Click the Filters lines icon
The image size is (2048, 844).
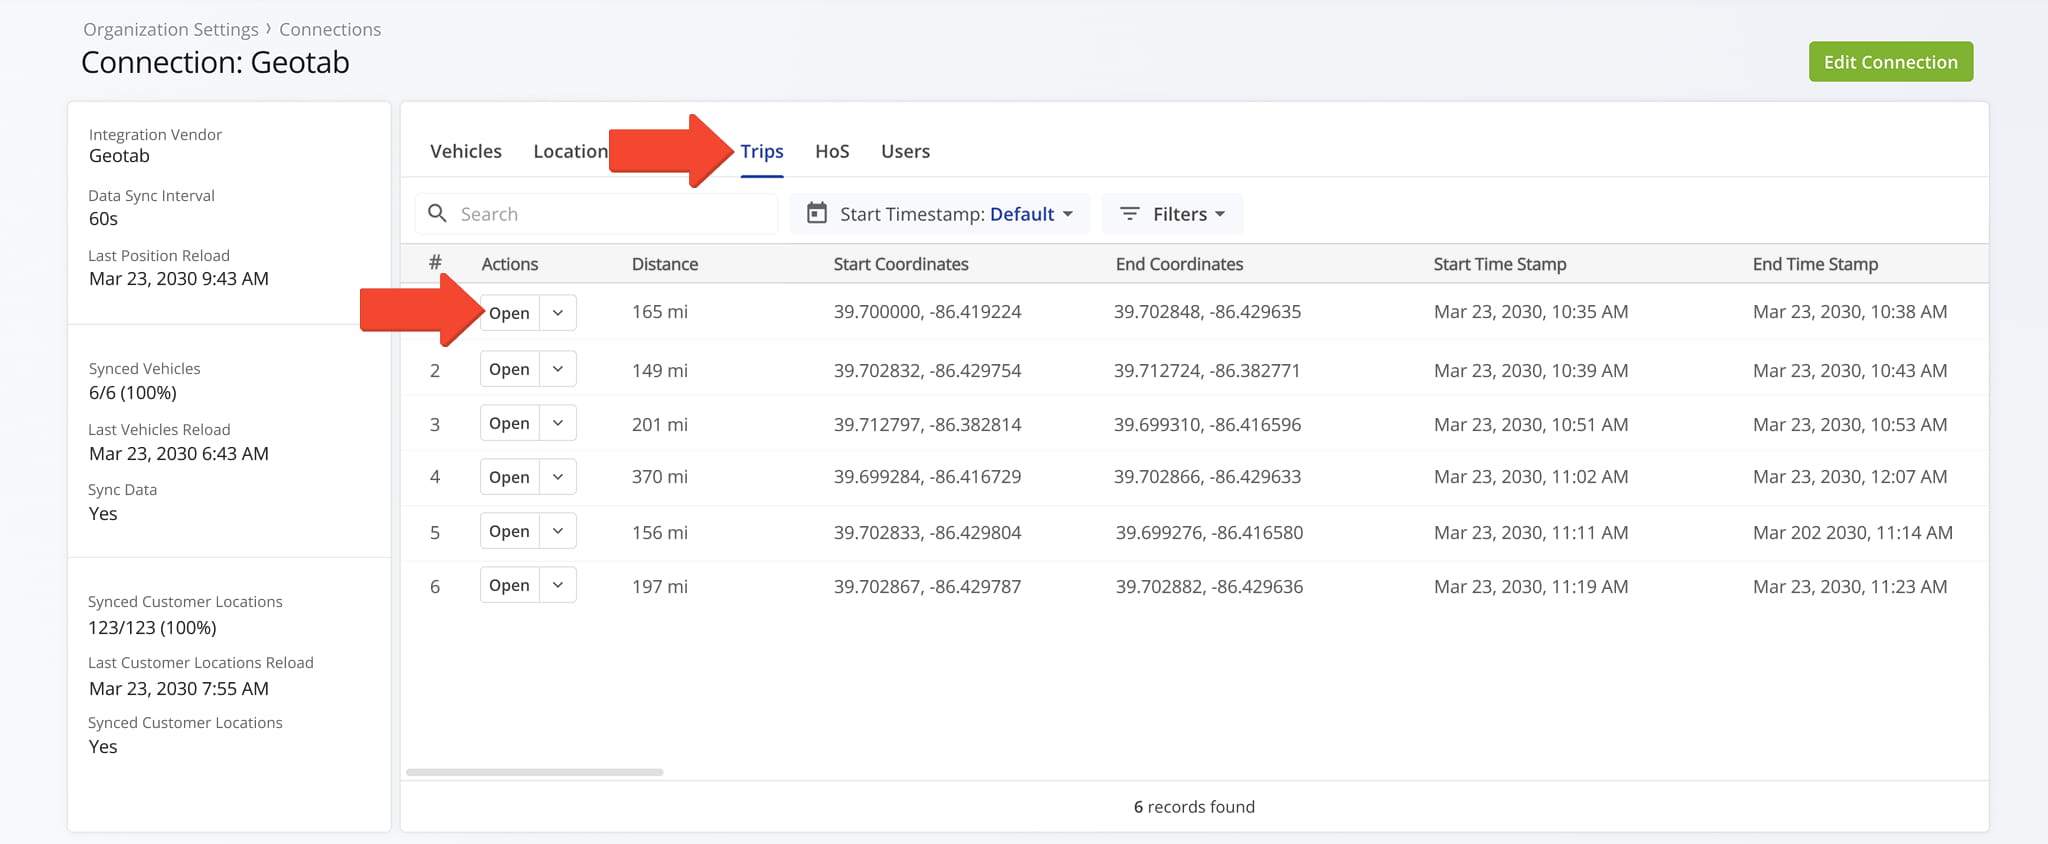click(1129, 213)
